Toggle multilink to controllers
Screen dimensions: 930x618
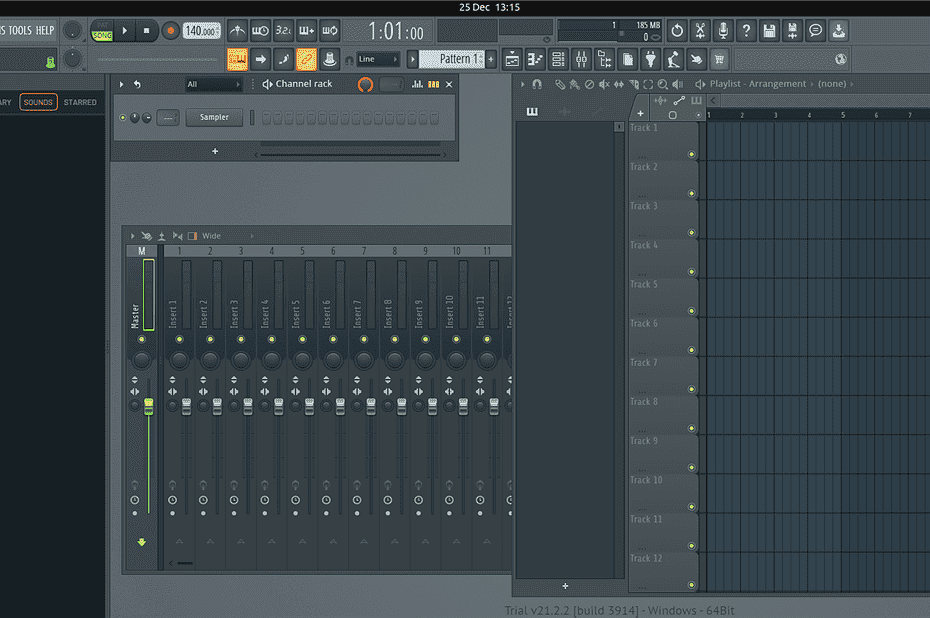pos(330,59)
